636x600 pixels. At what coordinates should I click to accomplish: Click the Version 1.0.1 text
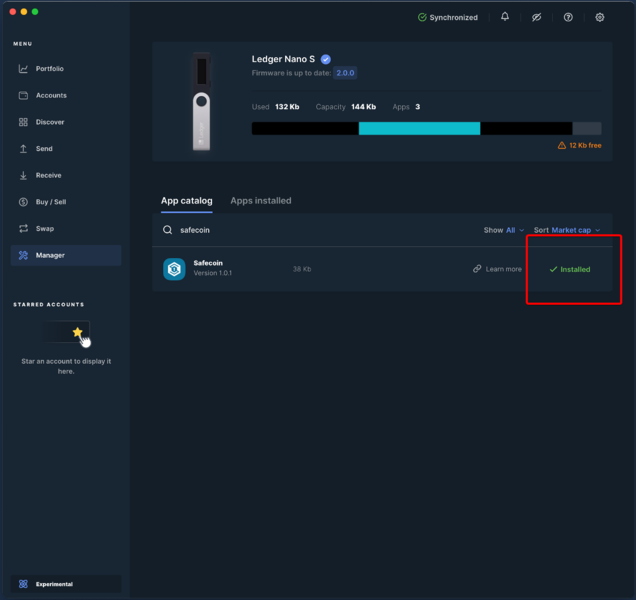(x=213, y=273)
